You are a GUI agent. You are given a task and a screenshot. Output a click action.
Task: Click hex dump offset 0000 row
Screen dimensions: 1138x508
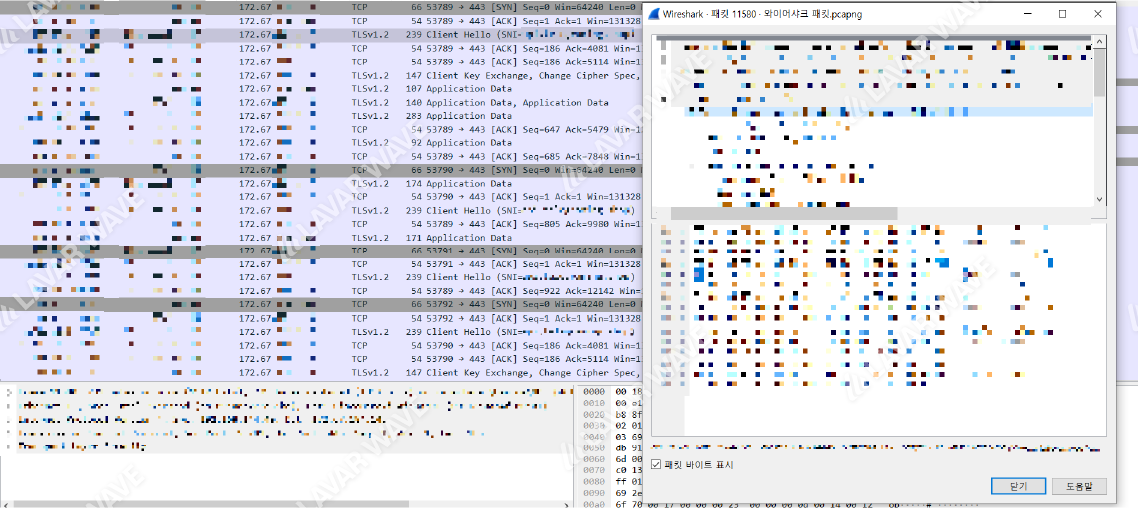(x=594, y=392)
